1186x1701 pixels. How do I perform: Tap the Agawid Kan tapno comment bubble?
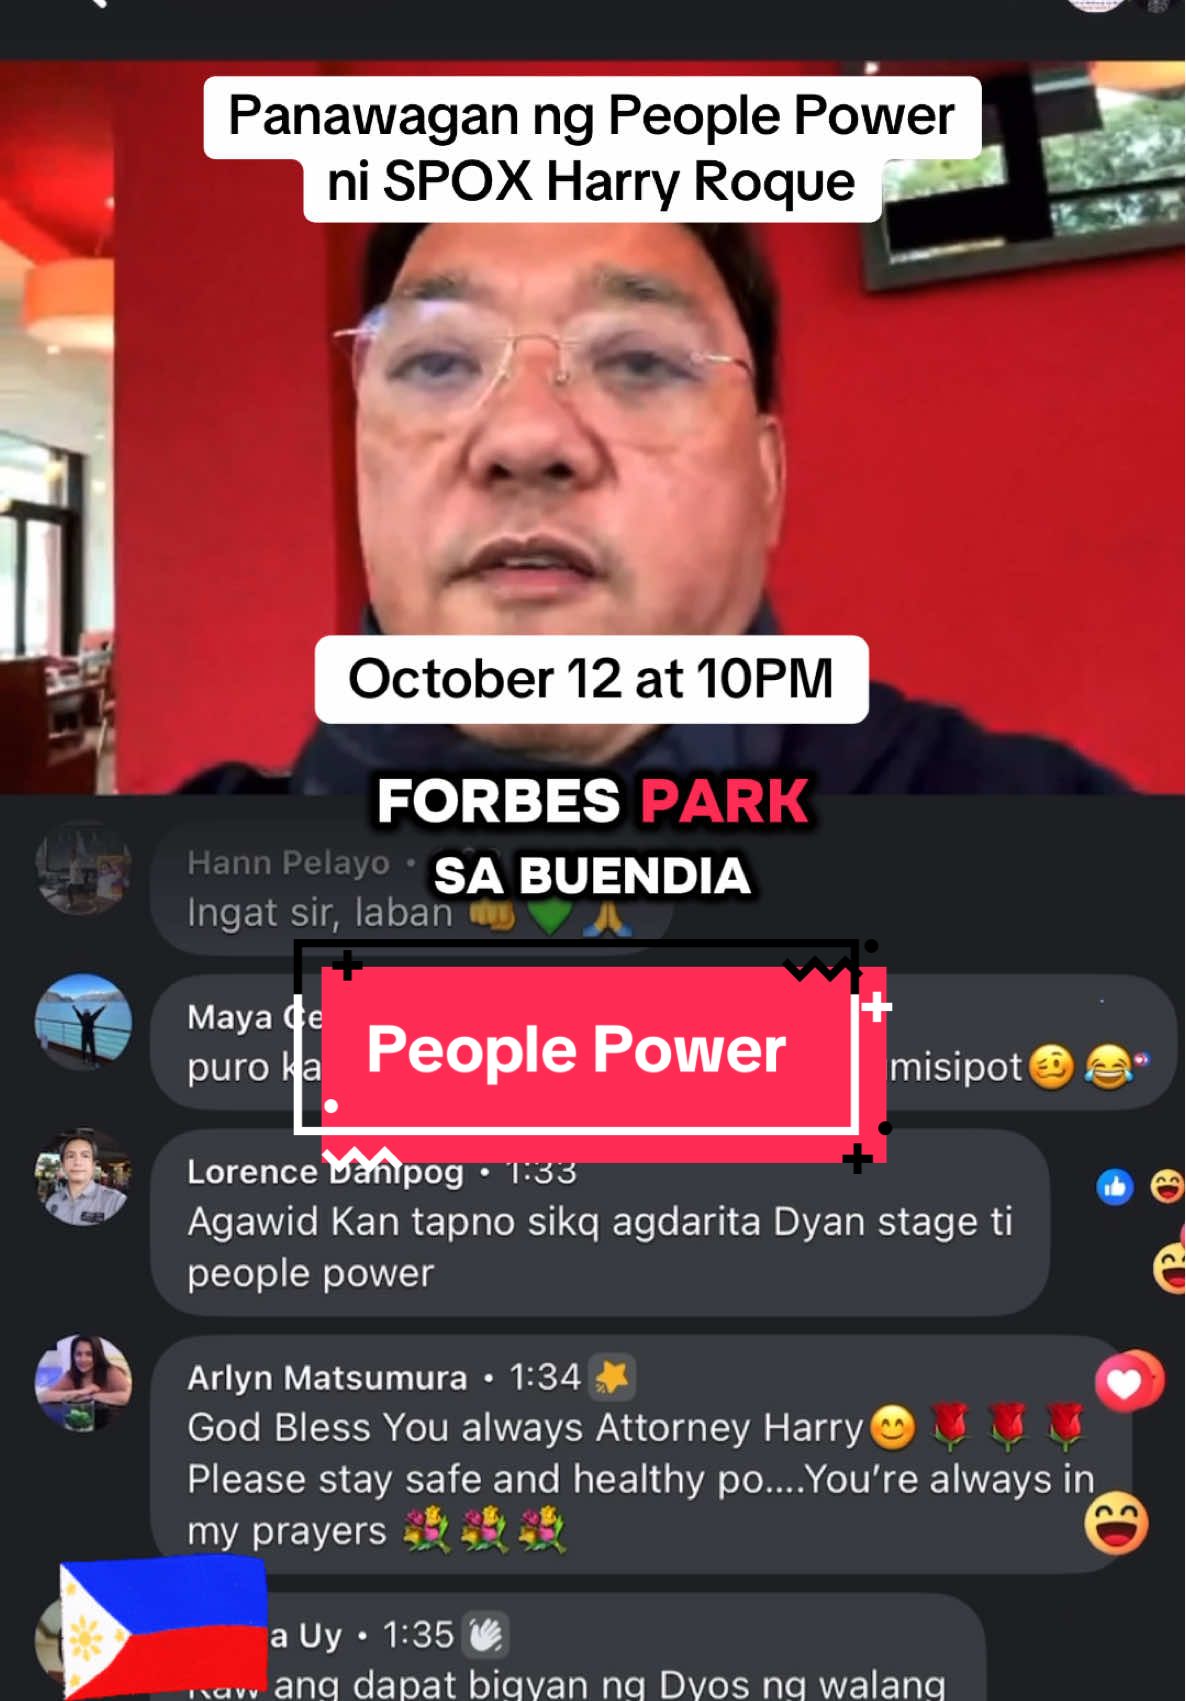[x=600, y=1222]
